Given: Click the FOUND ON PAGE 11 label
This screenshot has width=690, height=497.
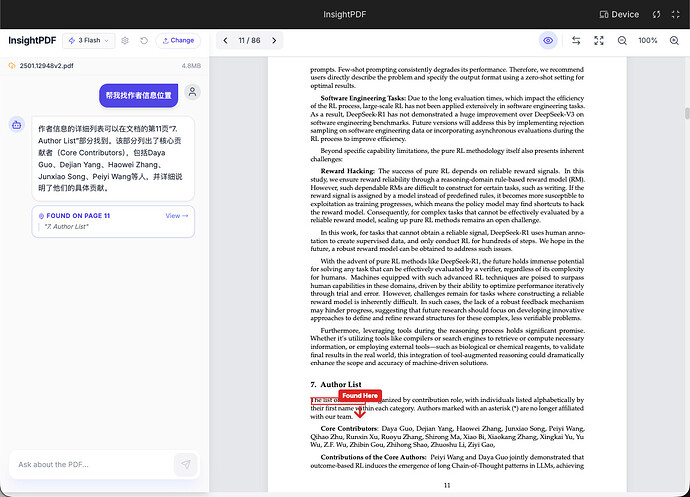Looking at the screenshot, I should [x=78, y=216].
